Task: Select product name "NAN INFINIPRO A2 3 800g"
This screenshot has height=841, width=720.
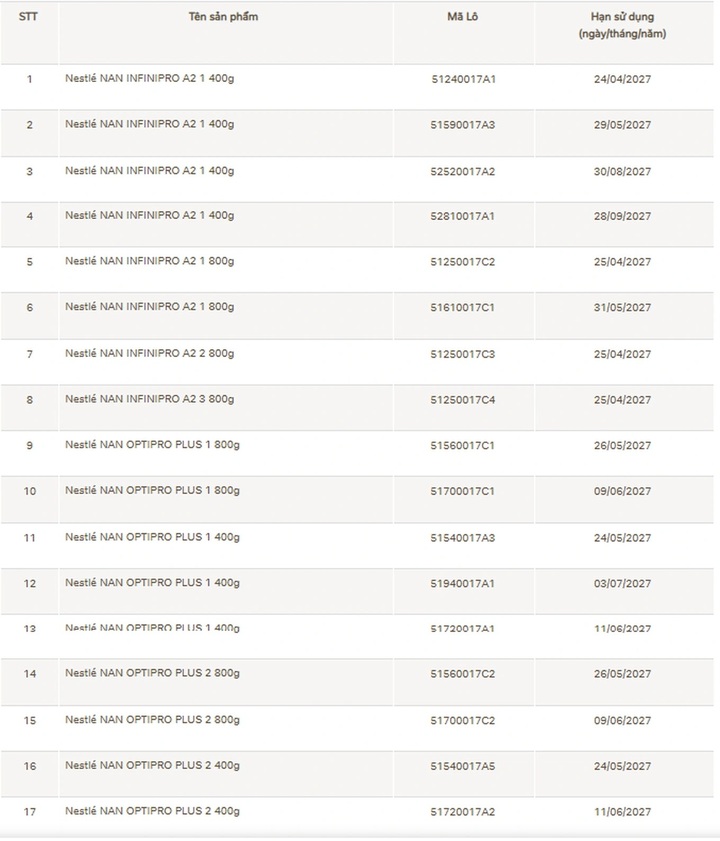Action: pos(150,399)
